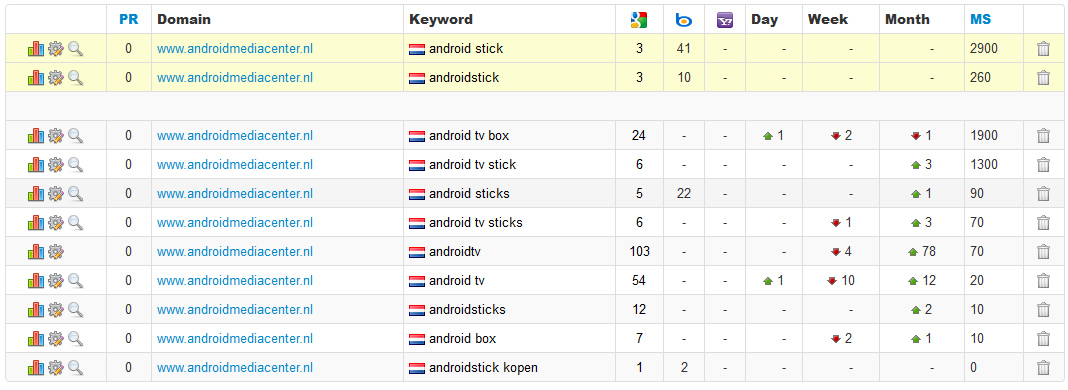Viewport: 1068px width, 390px height.
Task: Sort by PR column header
Action: (x=129, y=20)
